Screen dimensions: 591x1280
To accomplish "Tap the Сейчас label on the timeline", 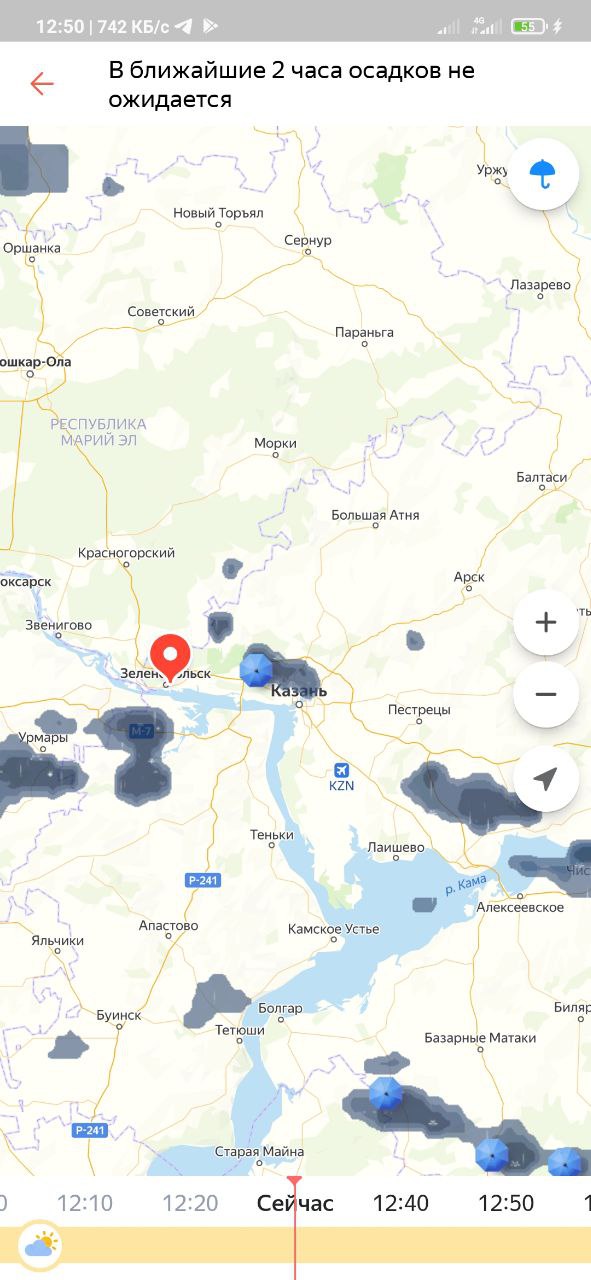I will (x=295, y=1203).
